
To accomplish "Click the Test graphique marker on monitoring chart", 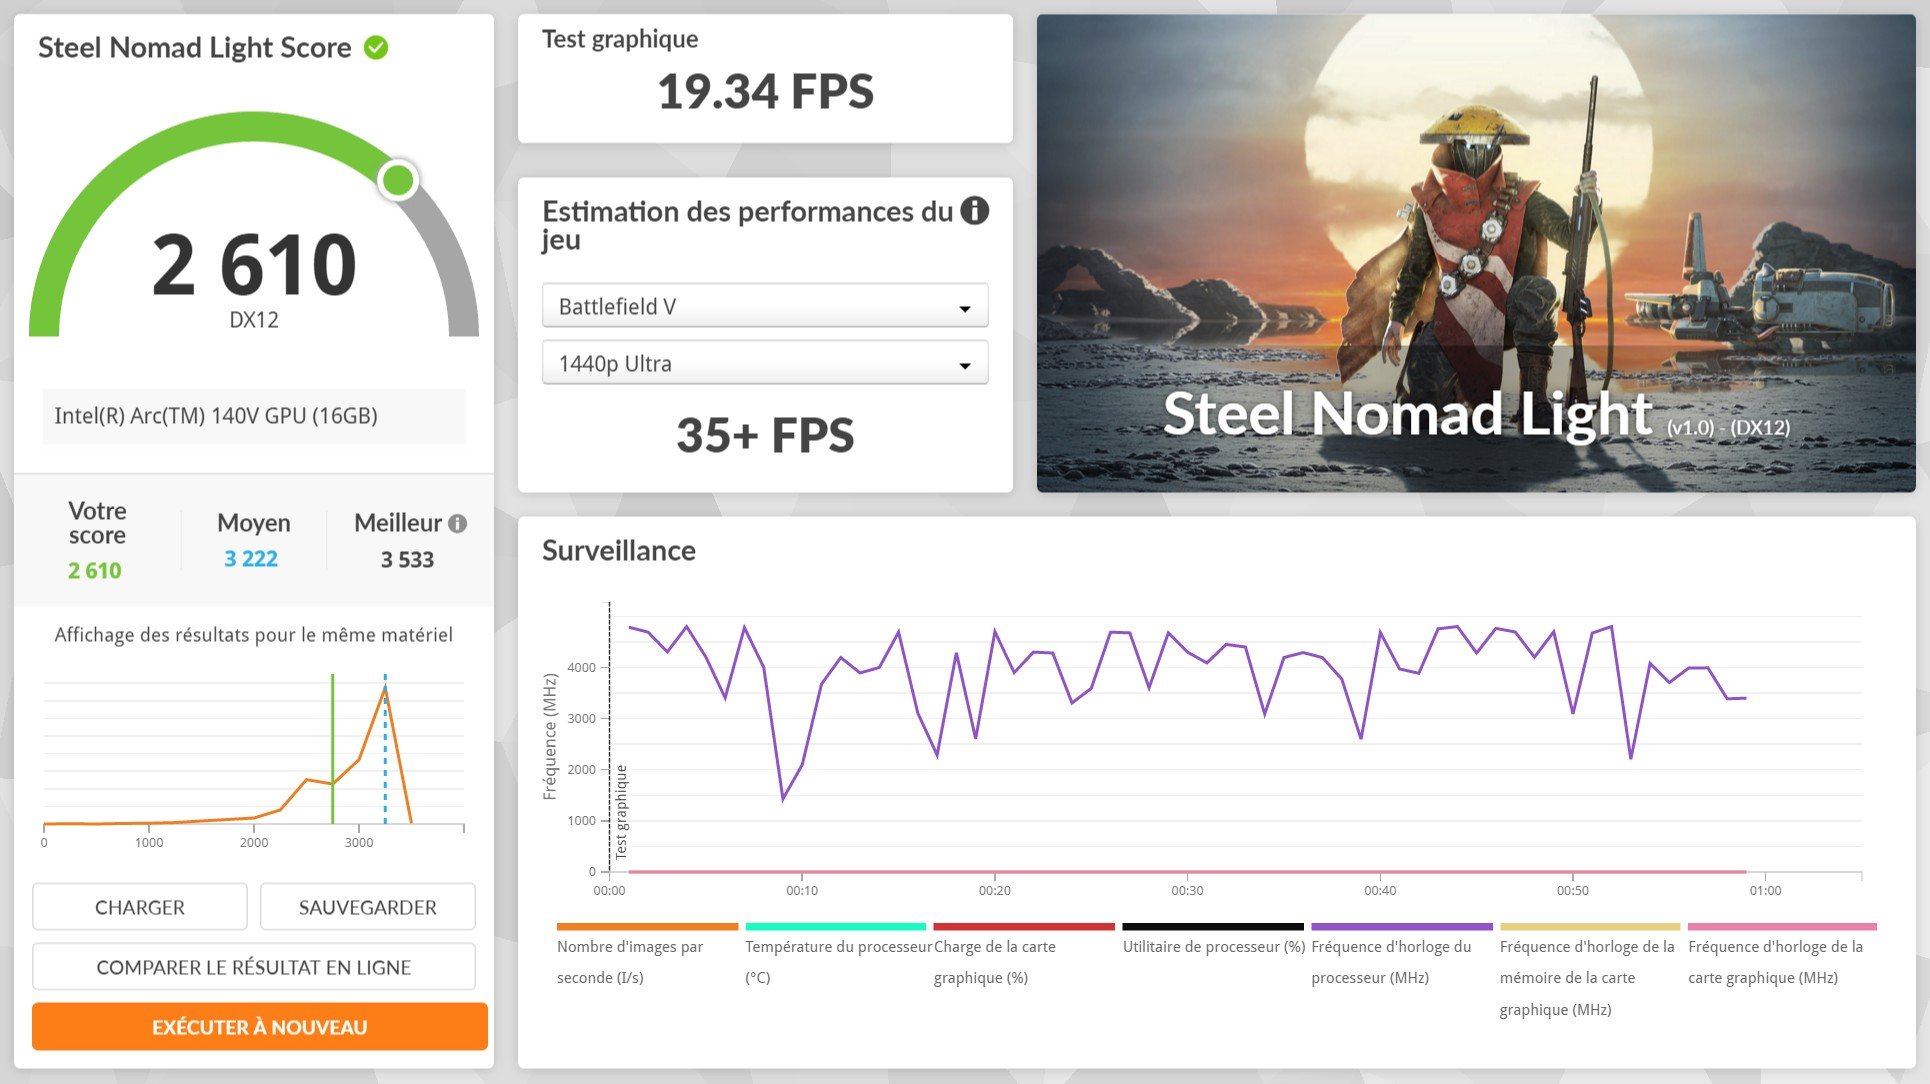I will 621,812.
